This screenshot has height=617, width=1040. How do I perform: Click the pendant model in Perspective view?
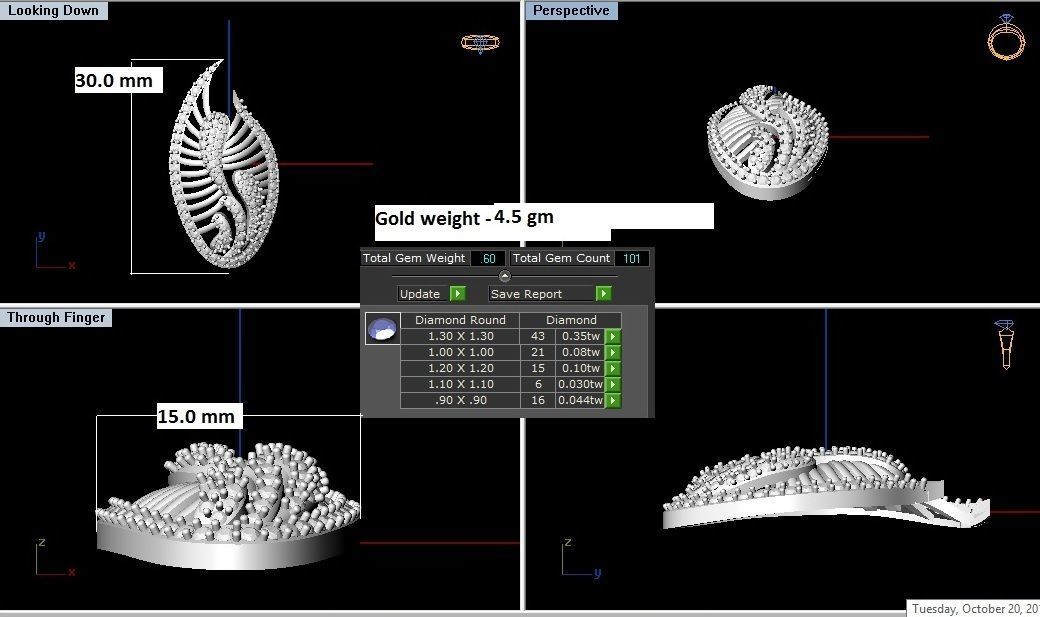(767, 141)
